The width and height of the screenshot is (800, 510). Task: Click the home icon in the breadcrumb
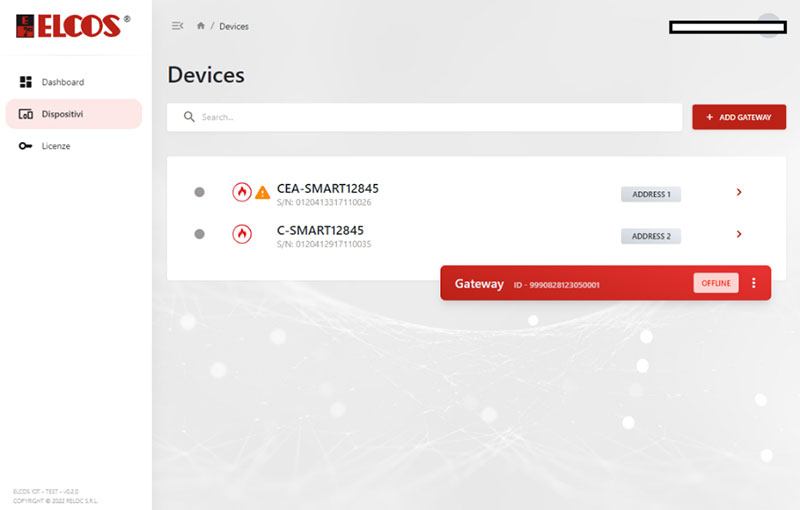(x=201, y=26)
